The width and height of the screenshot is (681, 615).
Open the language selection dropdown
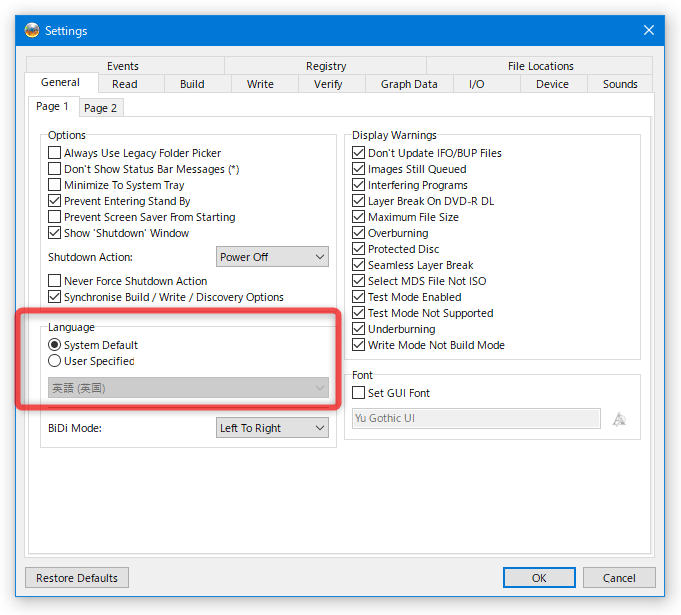(188, 387)
